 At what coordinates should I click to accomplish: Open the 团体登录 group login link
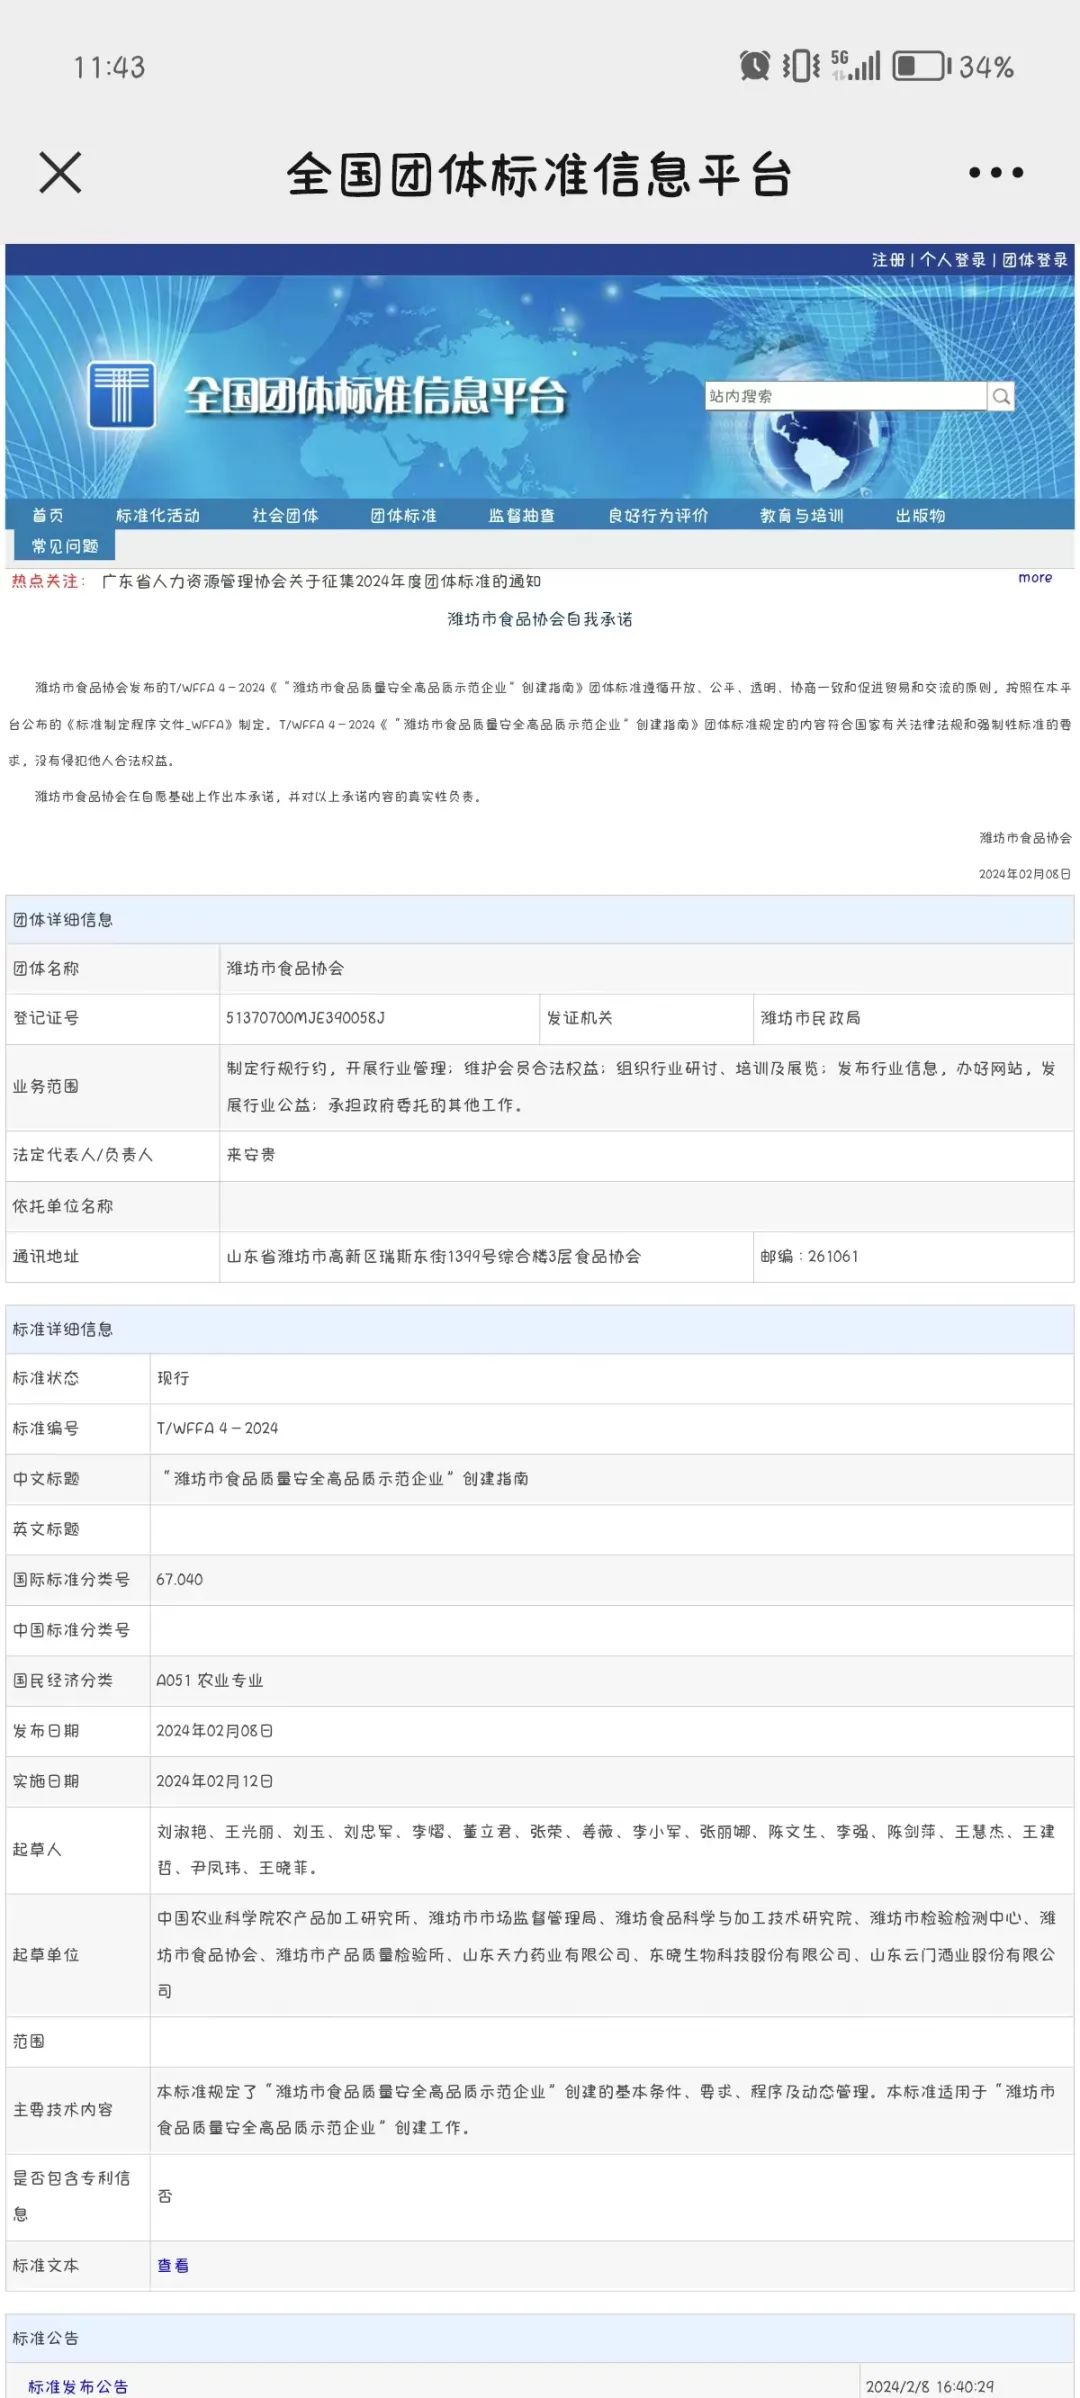1035,260
